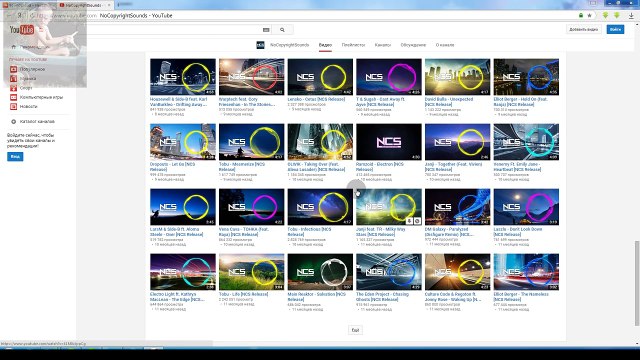The image size is (640, 360).
Task: Click the Ещё load more button
Action: pyautogui.click(x=355, y=330)
